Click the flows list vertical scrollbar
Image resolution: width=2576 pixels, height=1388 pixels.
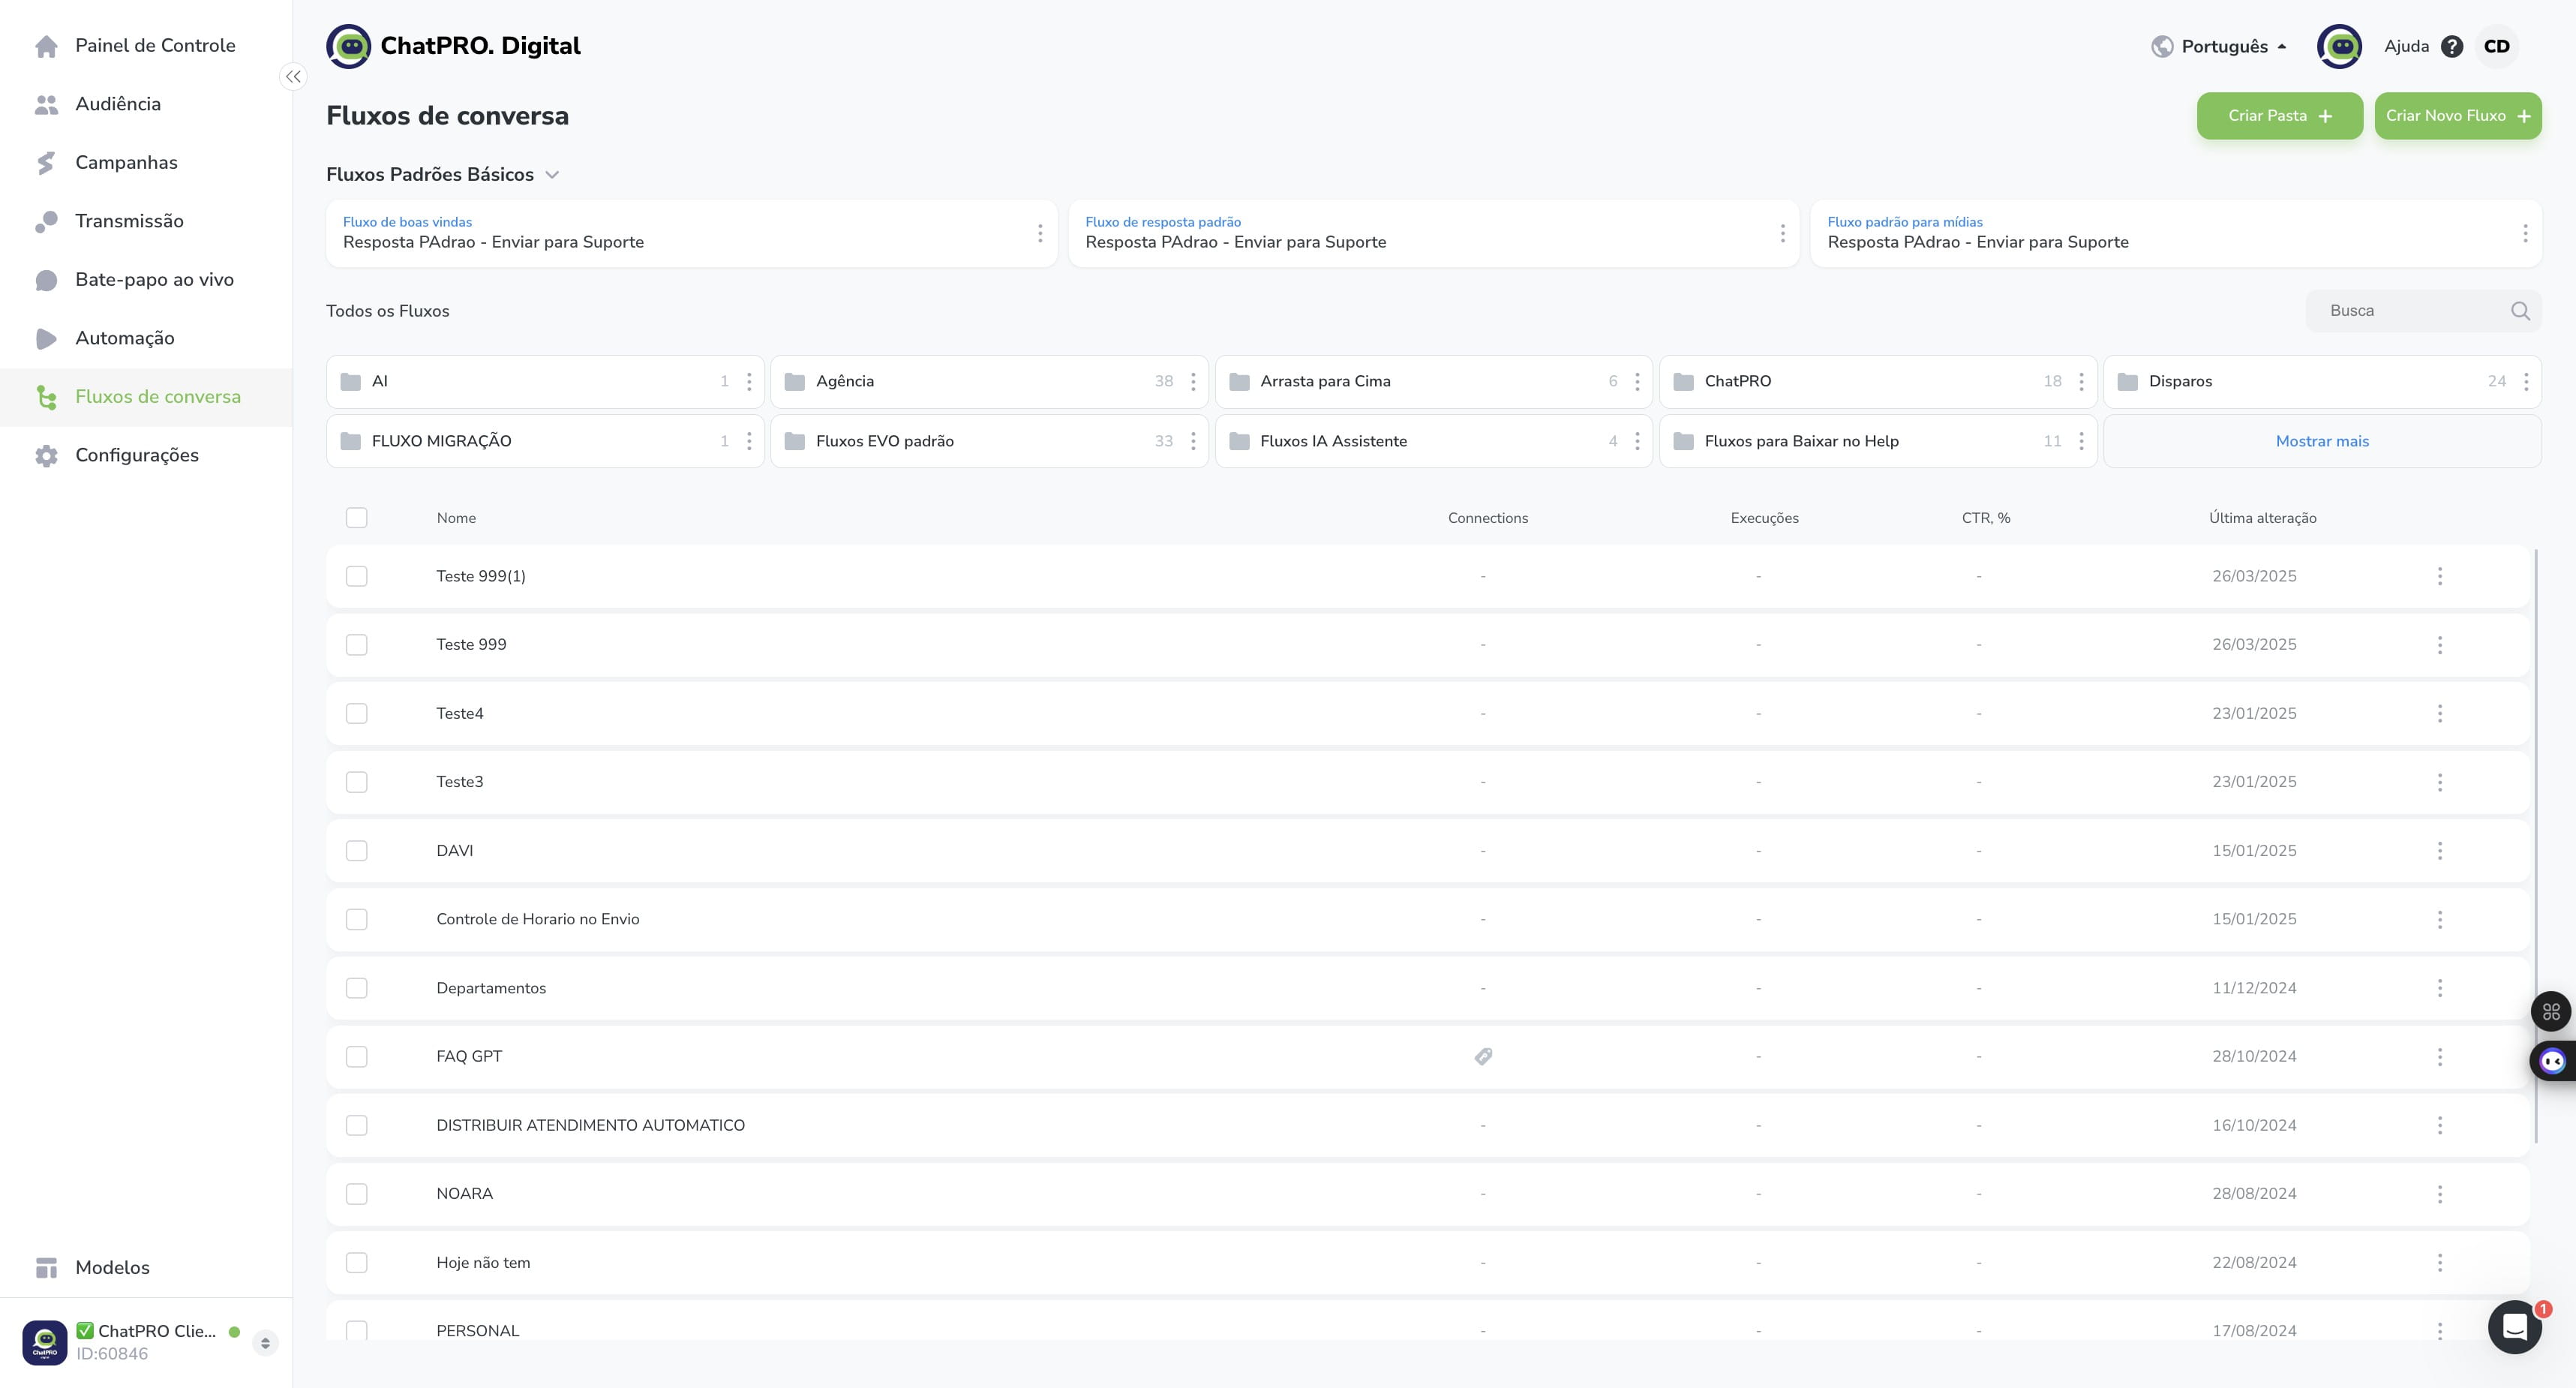click(2536, 845)
